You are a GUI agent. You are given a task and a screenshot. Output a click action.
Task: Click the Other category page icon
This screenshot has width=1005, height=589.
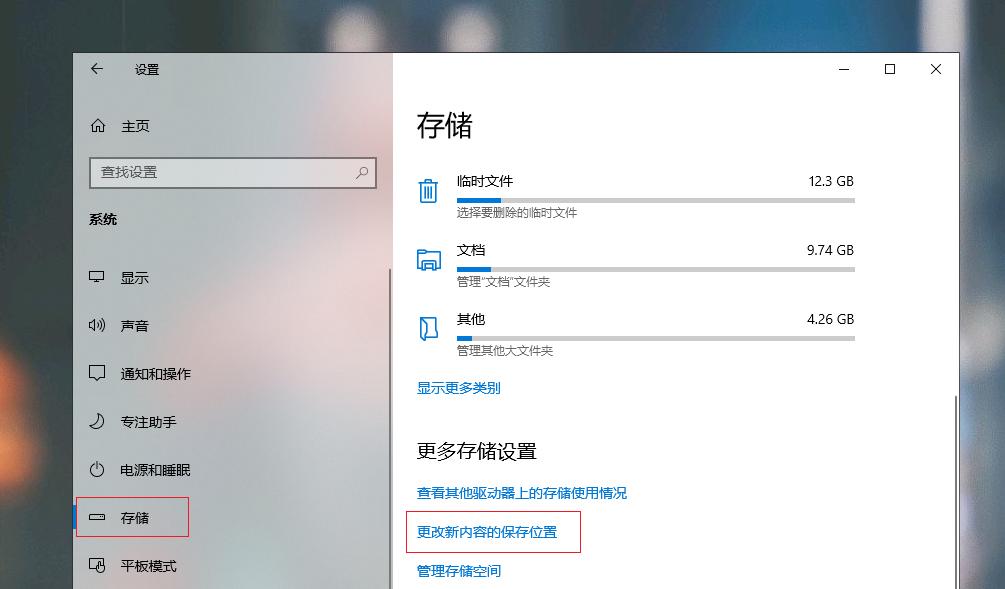[x=428, y=328]
